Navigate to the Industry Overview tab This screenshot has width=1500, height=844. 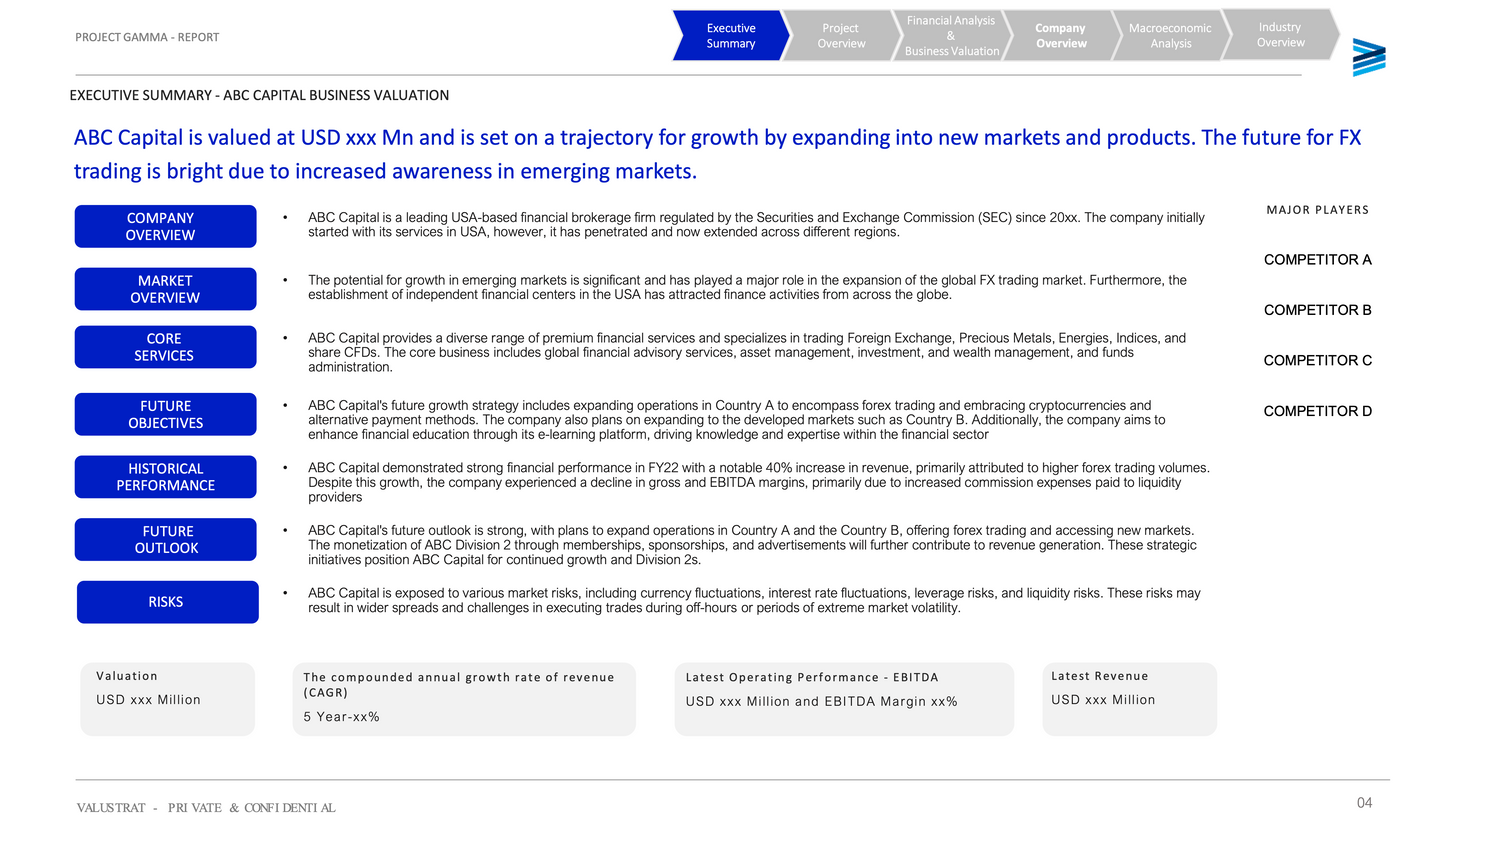click(x=1280, y=35)
